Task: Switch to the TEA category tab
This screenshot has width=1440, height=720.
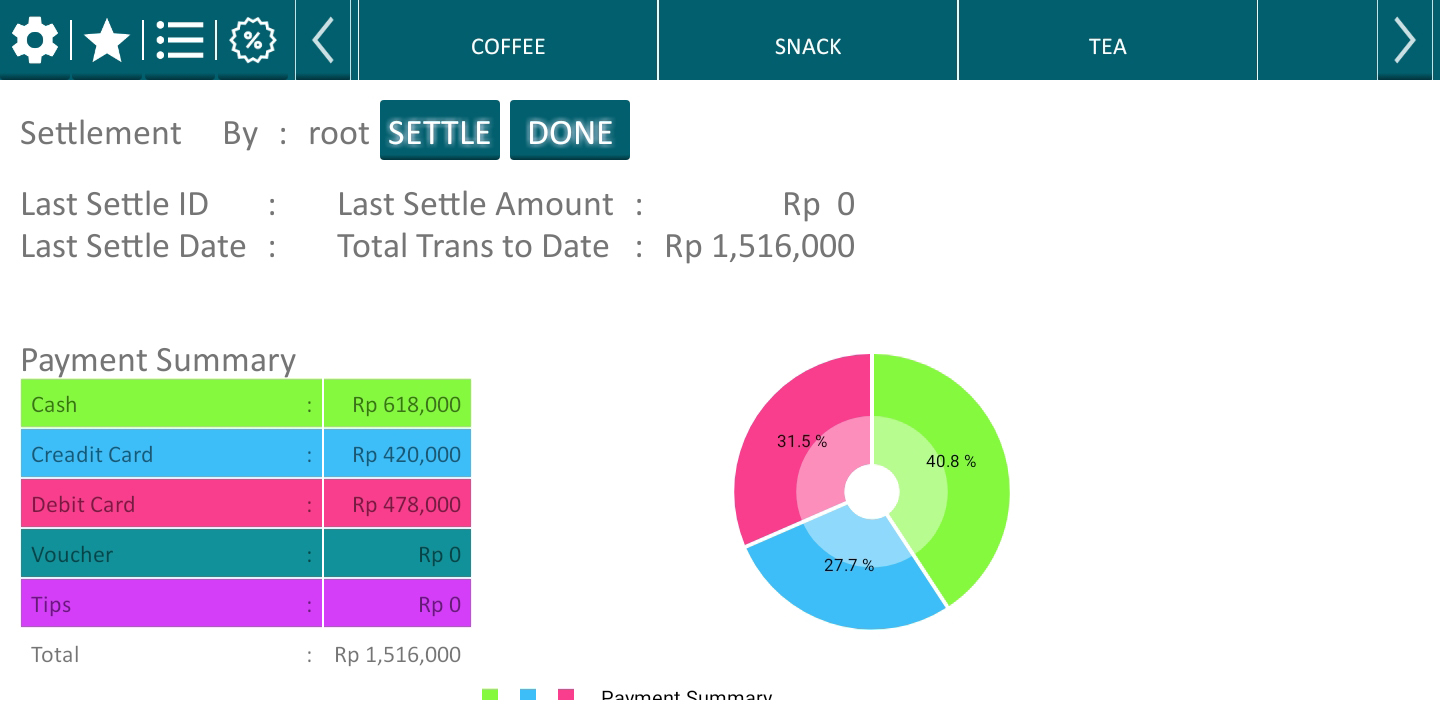Action: pyautogui.click(x=1108, y=40)
